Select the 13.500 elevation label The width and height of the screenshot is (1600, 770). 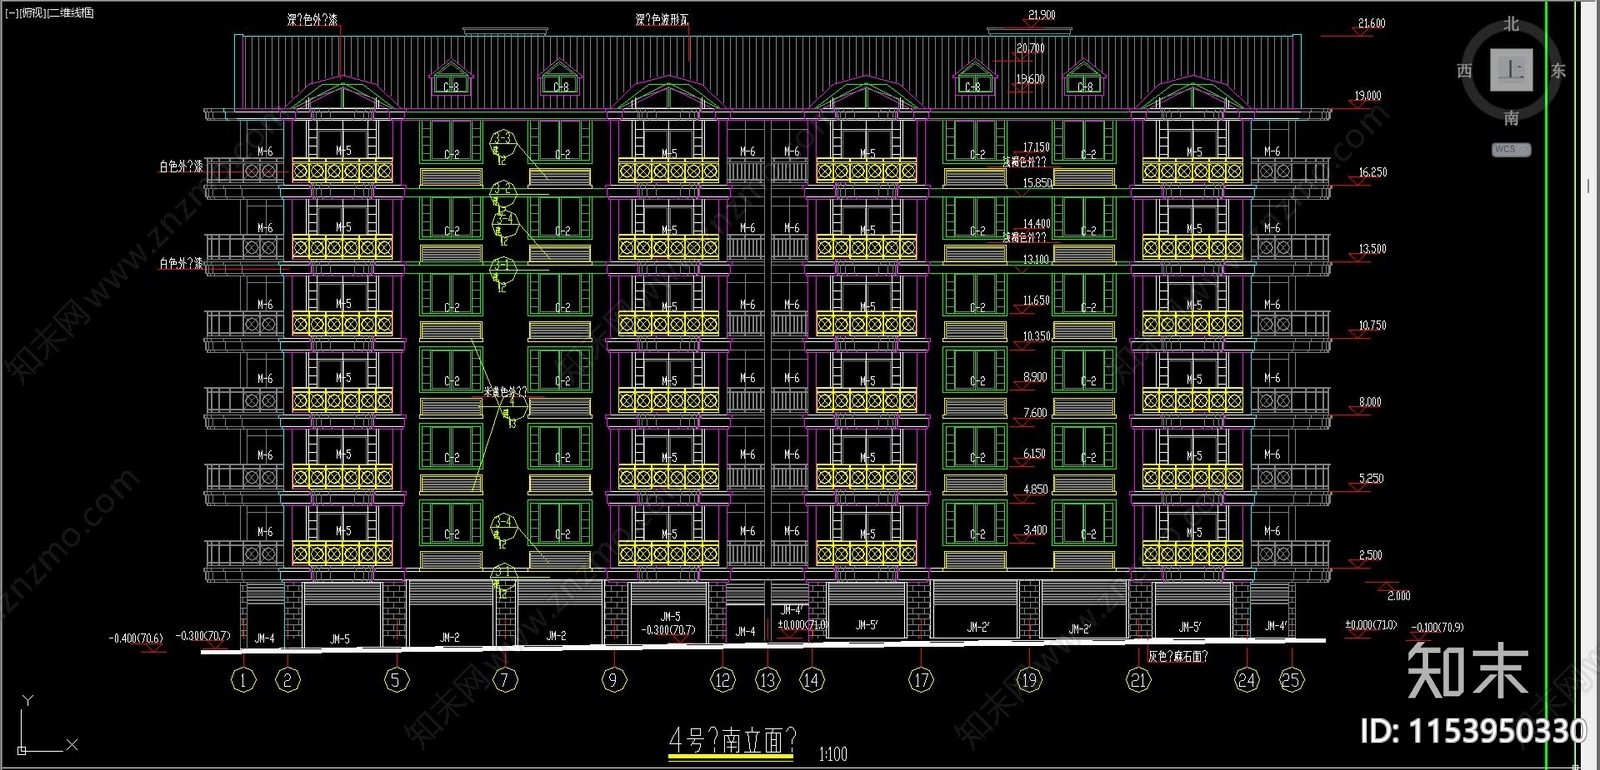(1372, 249)
